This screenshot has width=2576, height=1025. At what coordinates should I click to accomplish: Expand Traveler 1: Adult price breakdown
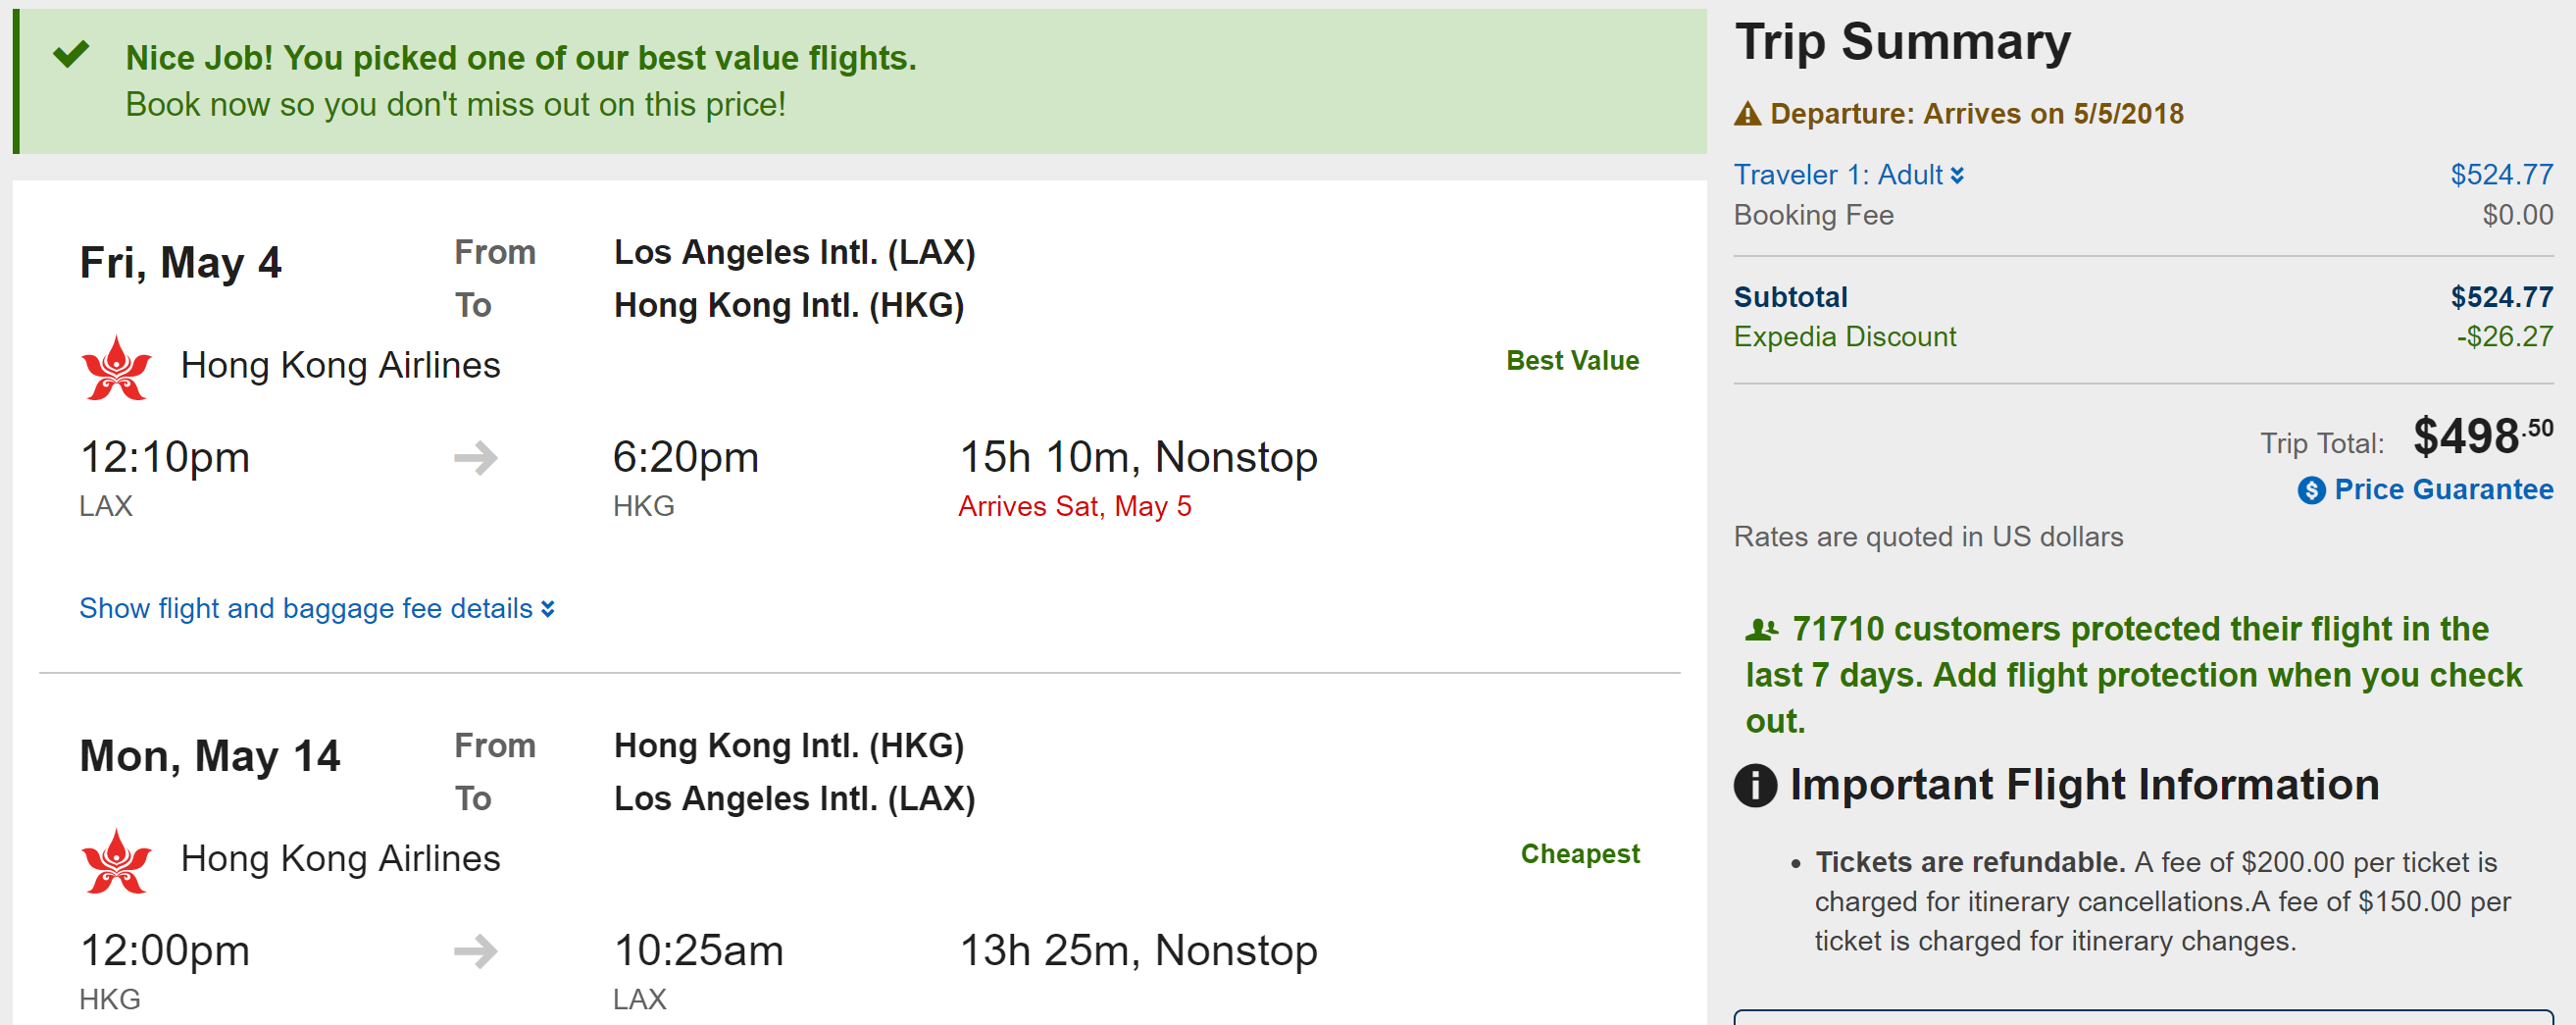(x=1848, y=175)
